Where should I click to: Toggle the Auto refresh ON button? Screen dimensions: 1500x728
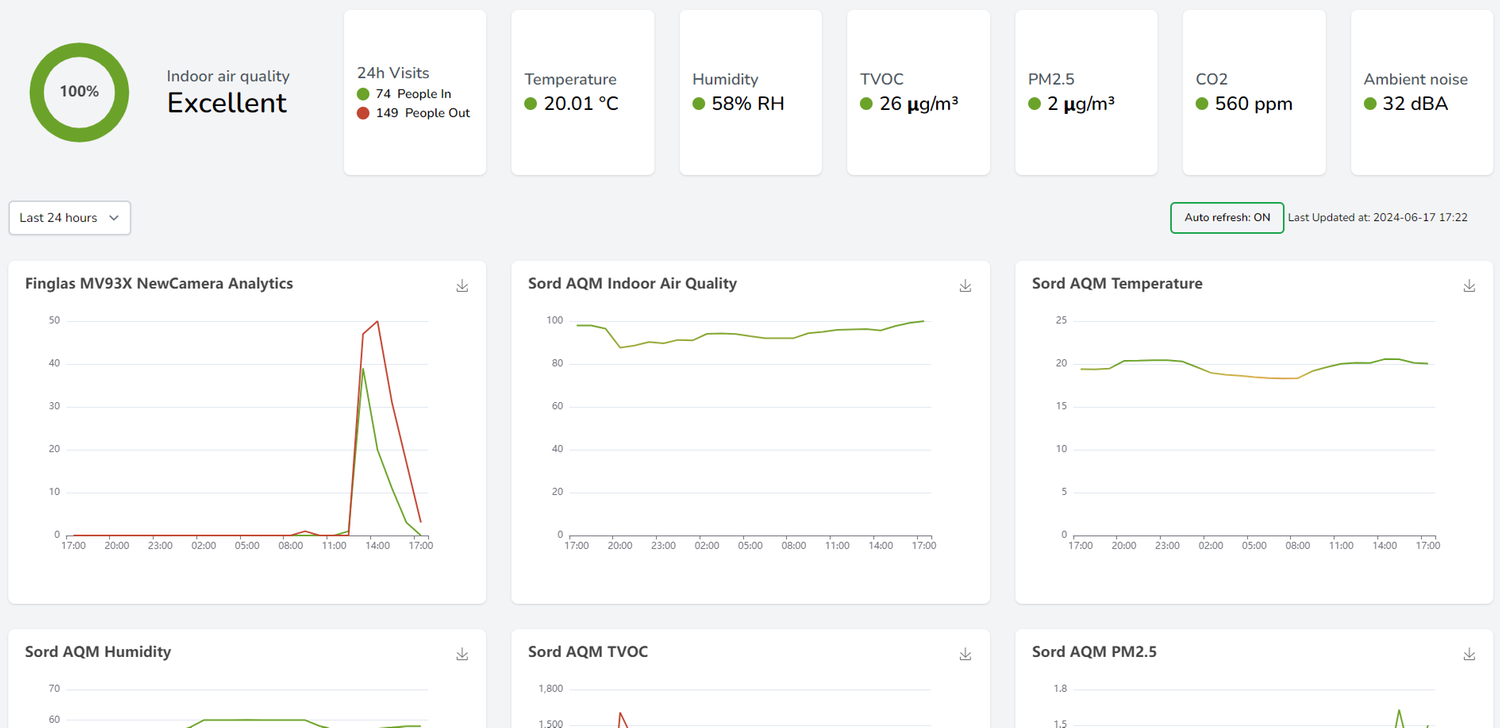click(x=1227, y=217)
